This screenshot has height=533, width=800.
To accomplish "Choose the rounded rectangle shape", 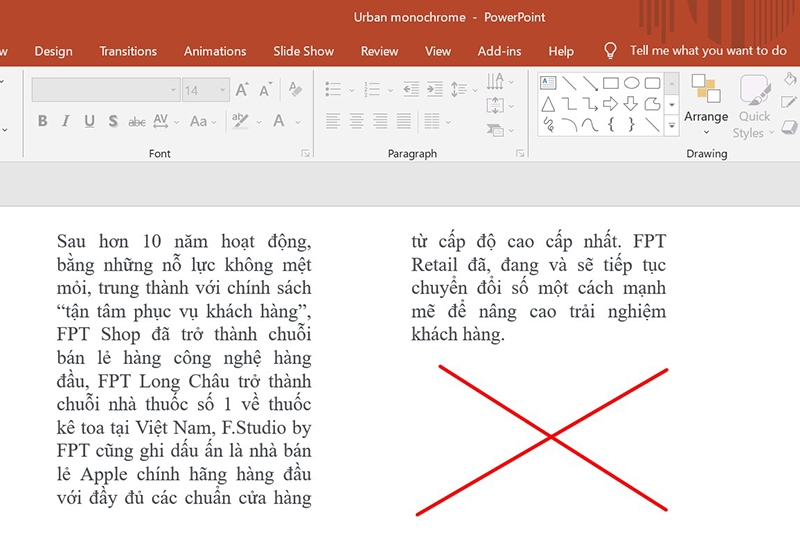I will tap(653, 83).
